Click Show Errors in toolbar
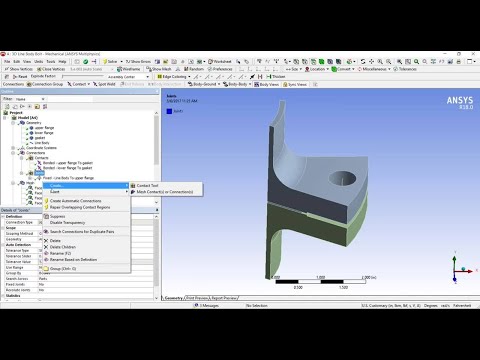This screenshot has height=360, width=480. point(138,62)
